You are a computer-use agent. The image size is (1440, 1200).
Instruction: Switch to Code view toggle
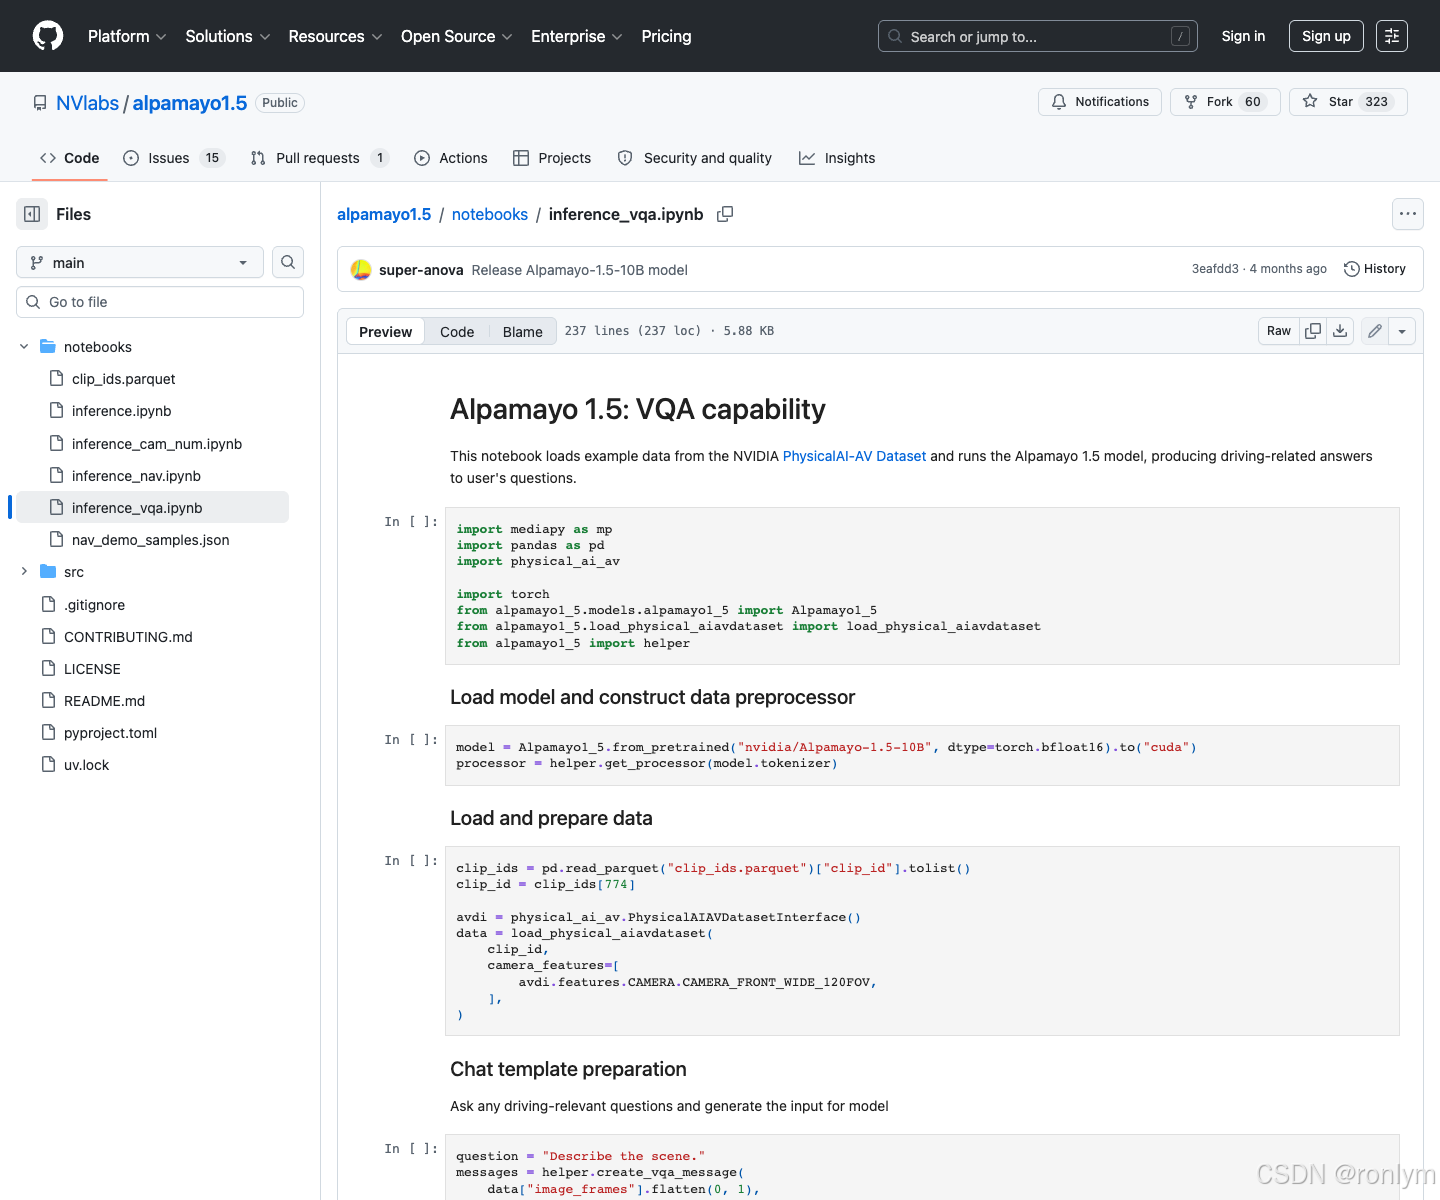tap(457, 332)
